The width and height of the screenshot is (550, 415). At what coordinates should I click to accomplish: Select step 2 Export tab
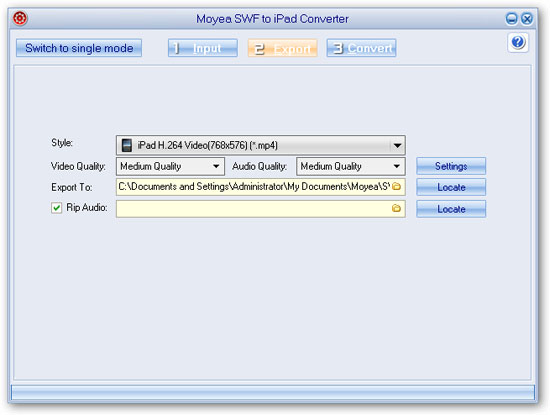tap(283, 48)
